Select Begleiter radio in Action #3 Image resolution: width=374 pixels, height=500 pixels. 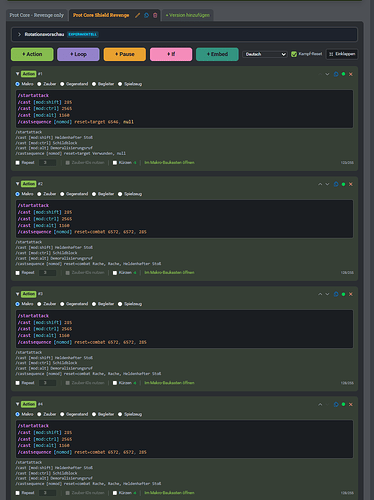pyautogui.click(x=94, y=304)
